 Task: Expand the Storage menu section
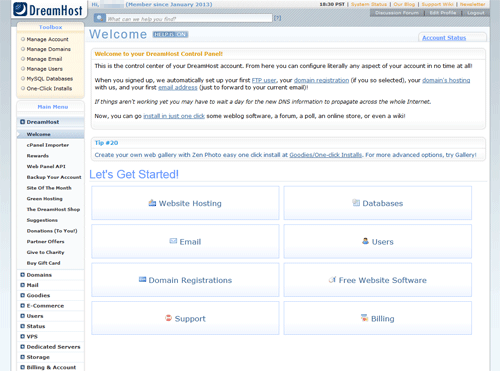point(22,357)
